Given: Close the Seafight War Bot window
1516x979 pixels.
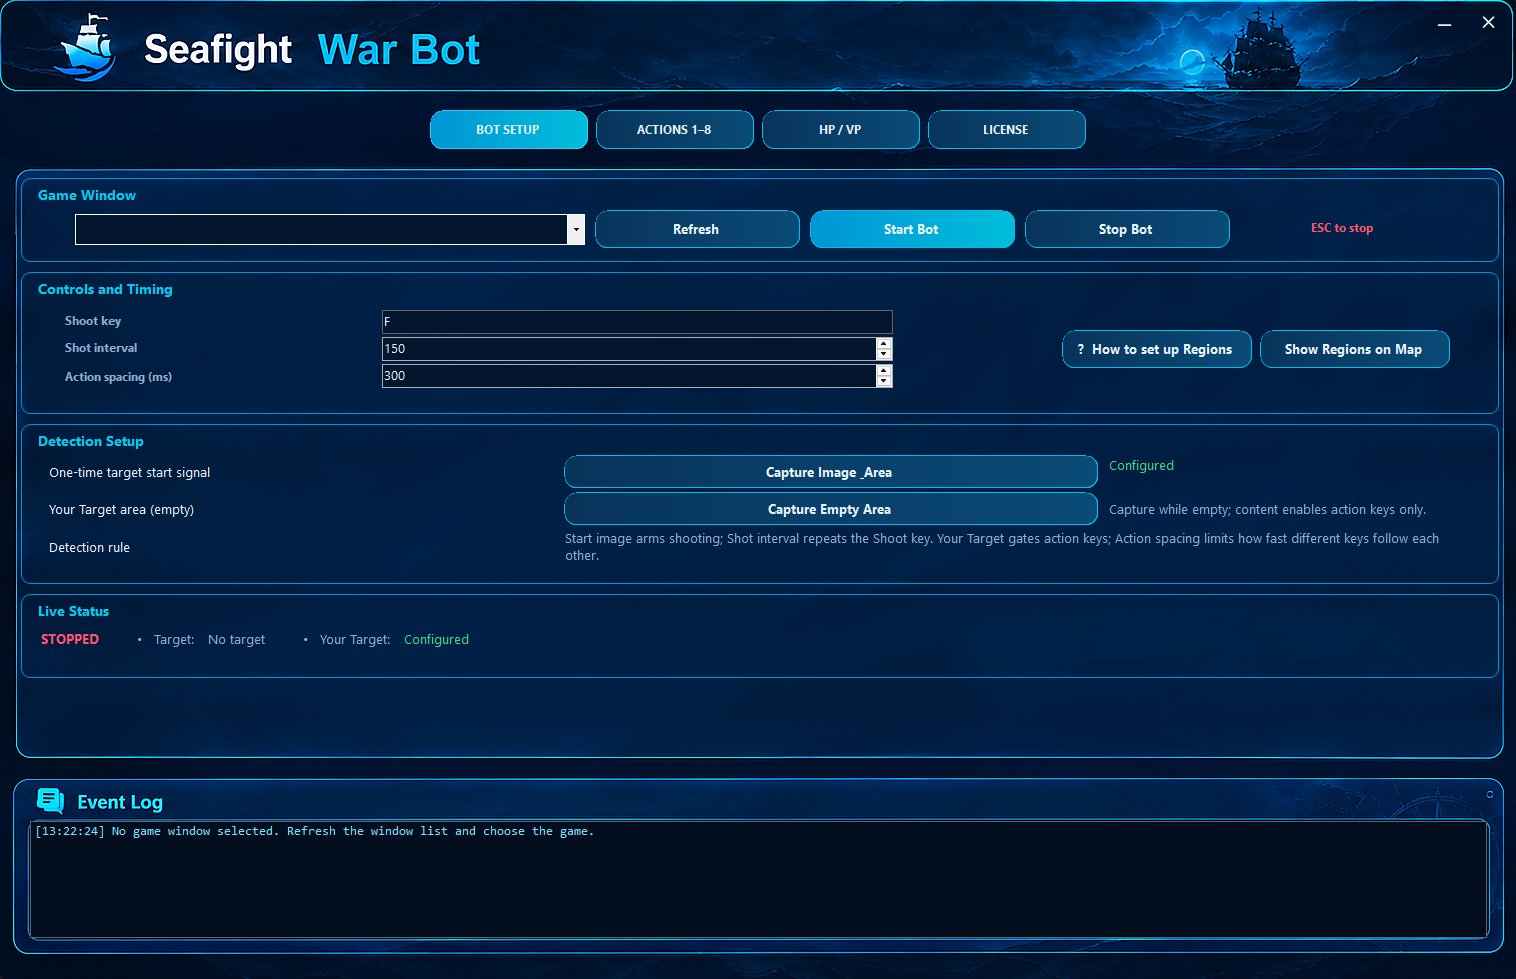Looking at the screenshot, I should pyautogui.click(x=1488, y=23).
